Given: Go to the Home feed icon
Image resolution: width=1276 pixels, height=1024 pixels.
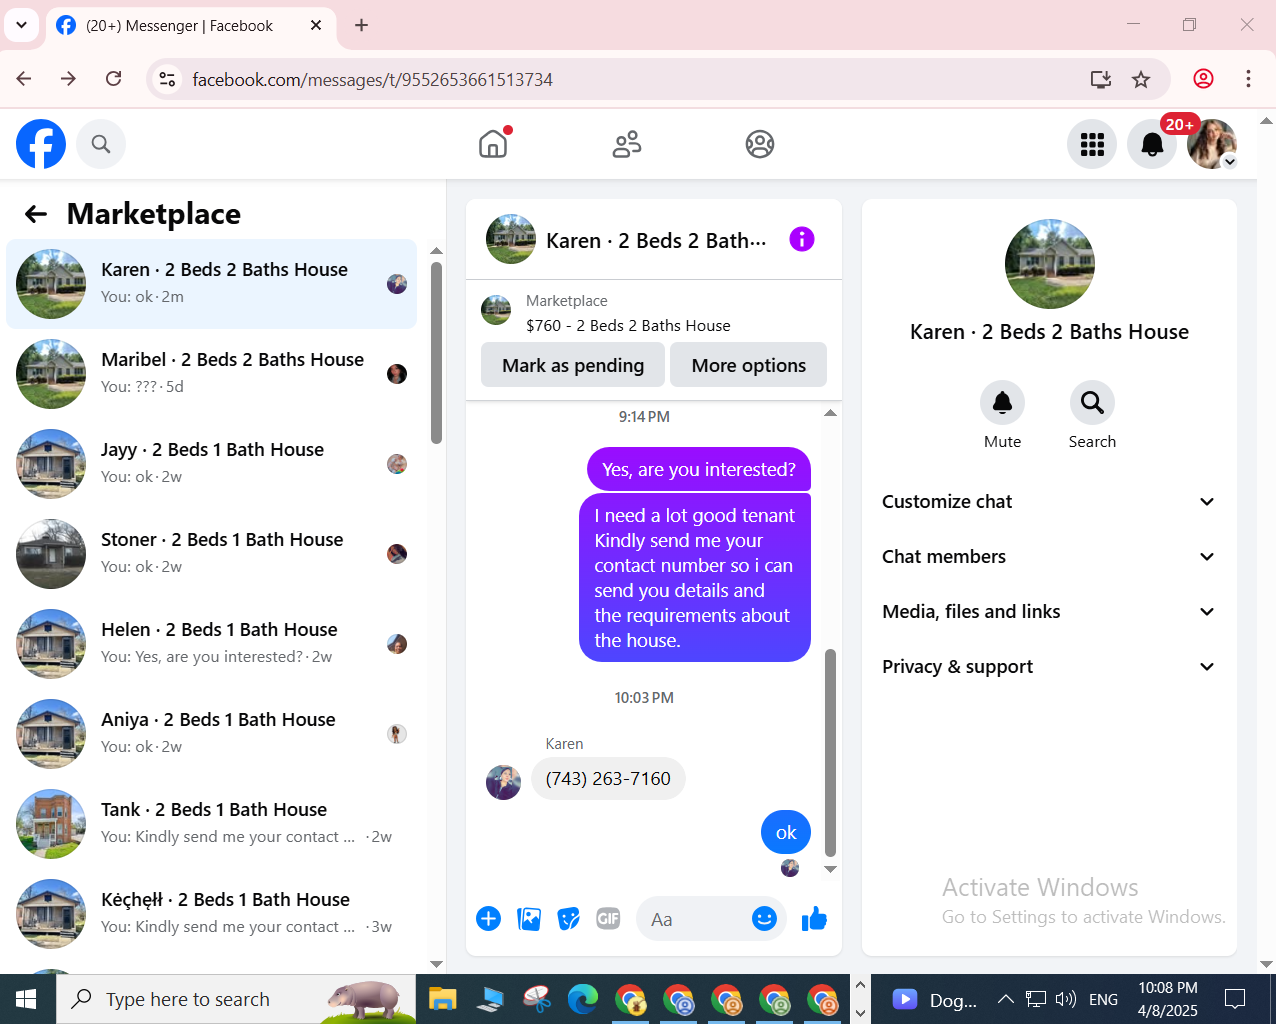Looking at the screenshot, I should click(x=493, y=144).
